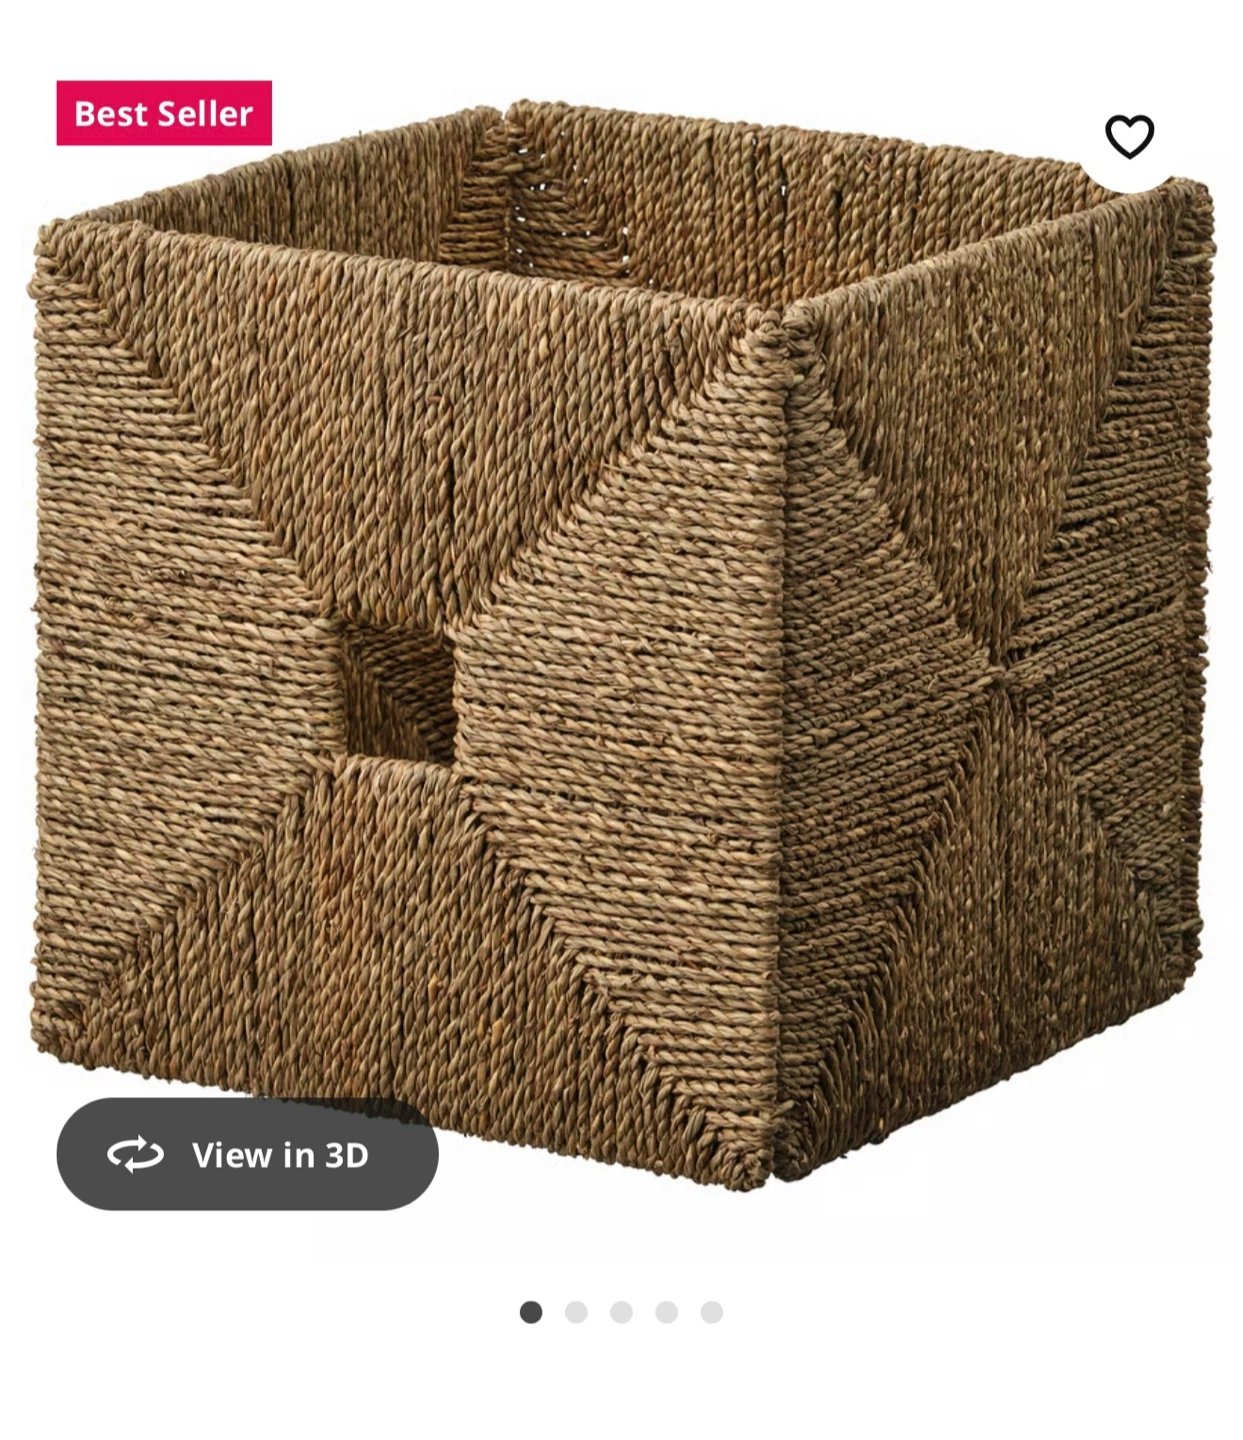Viewport: 1243px width, 1440px height.
Task: Switch to the fourth carousel dot
Action: click(x=667, y=1312)
